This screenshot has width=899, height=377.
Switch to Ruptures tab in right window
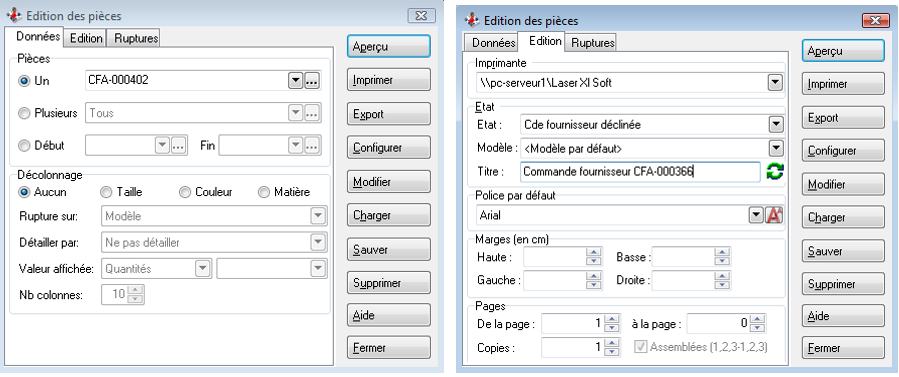point(592,43)
